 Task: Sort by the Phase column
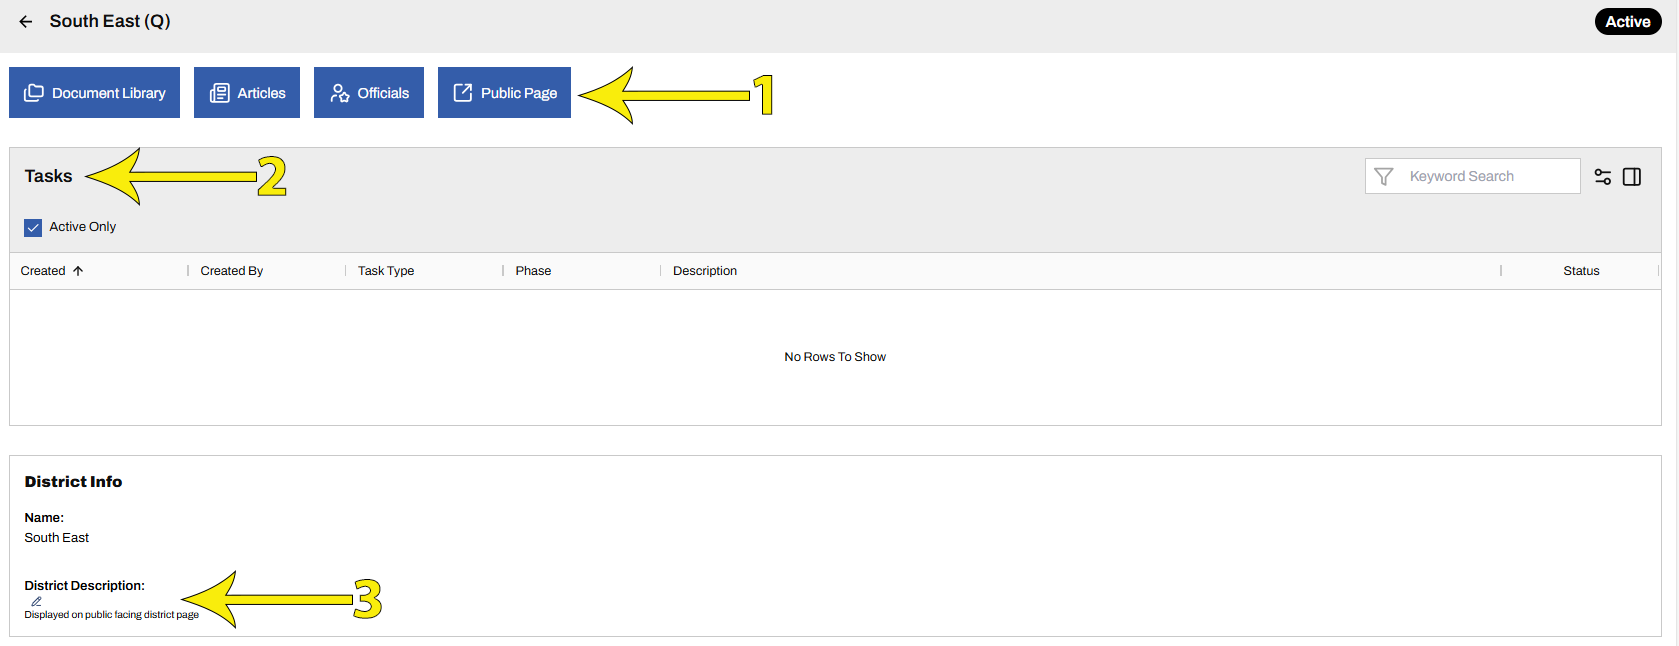point(533,271)
